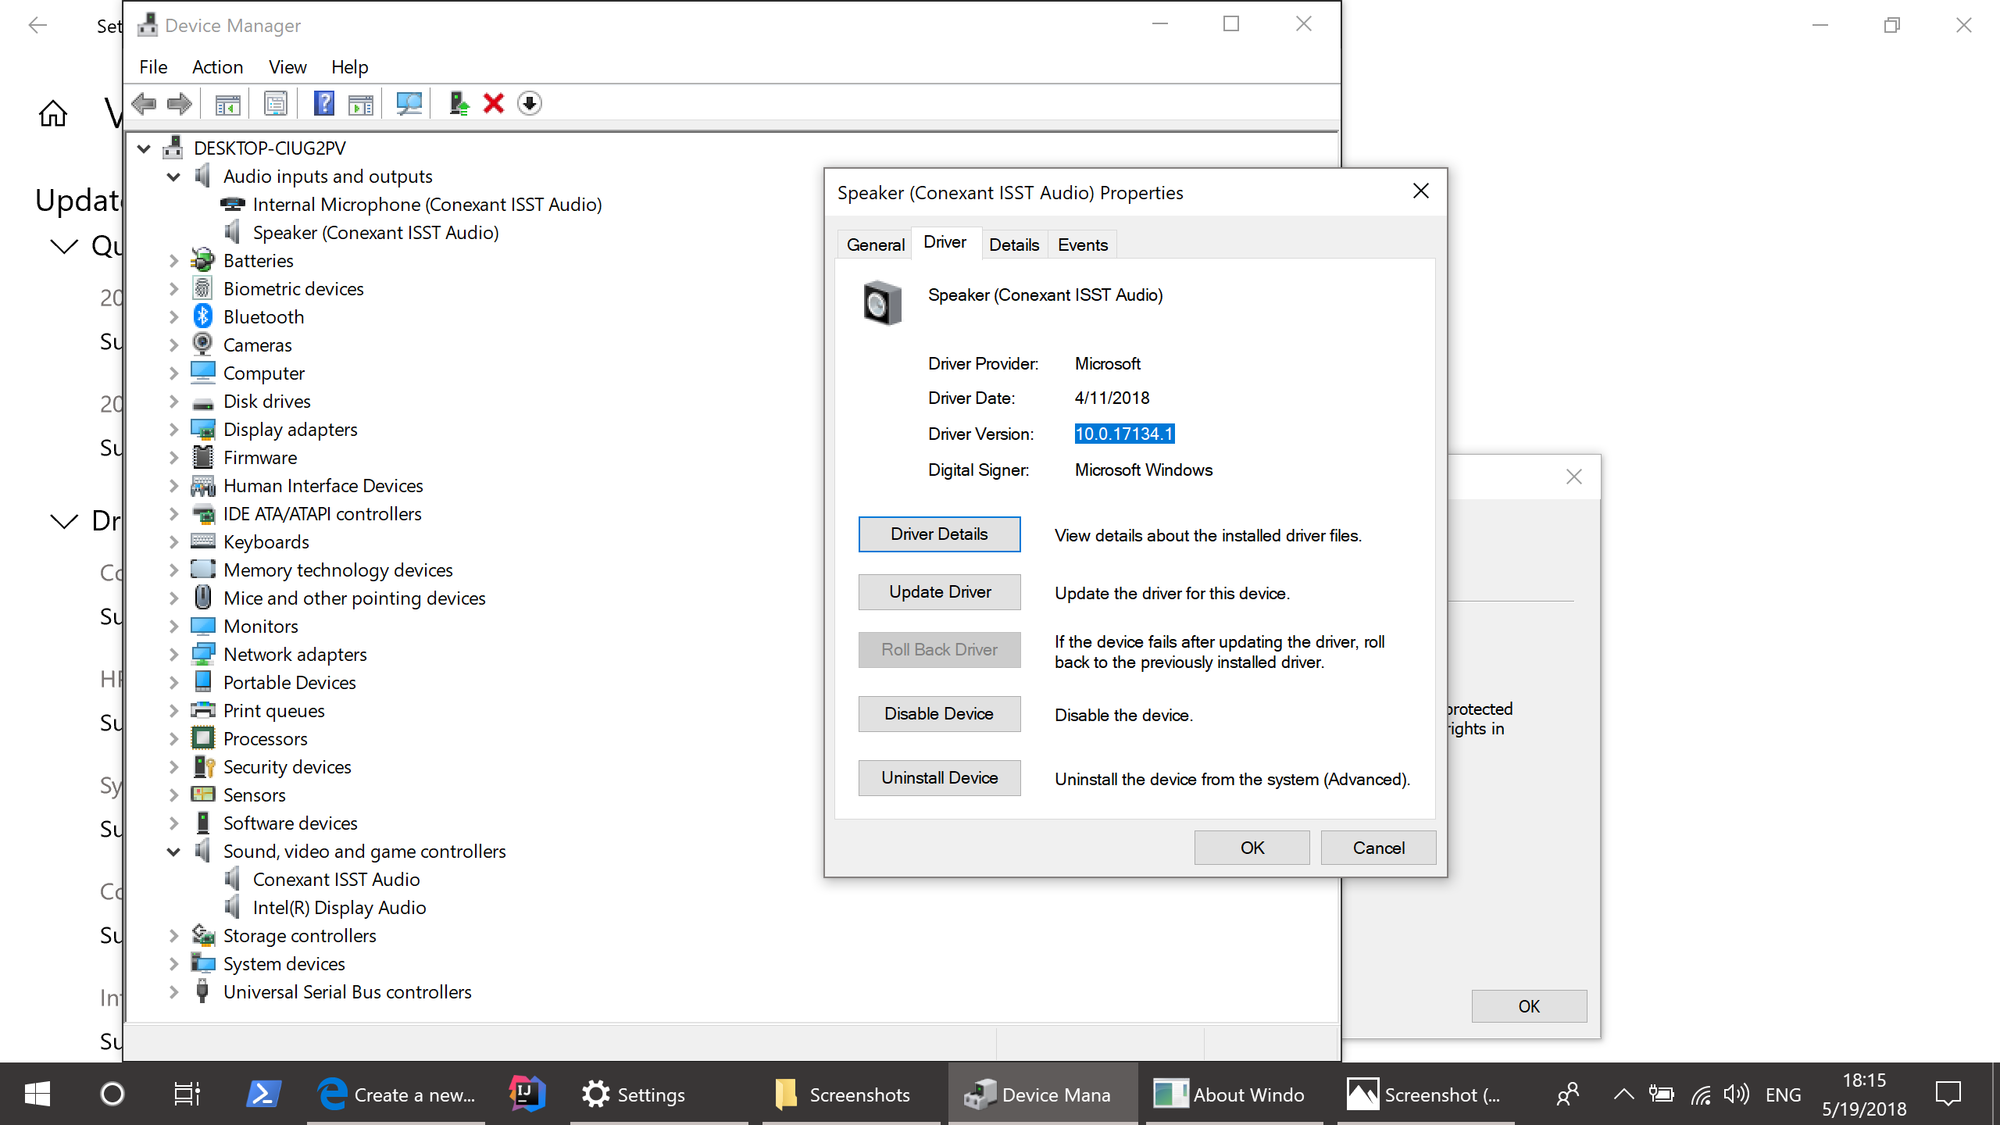Image resolution: width=2000 pixels, height=1125 pixels.
Task: Click the Cortana circle on taskbar
Action: pos(112,1094)
